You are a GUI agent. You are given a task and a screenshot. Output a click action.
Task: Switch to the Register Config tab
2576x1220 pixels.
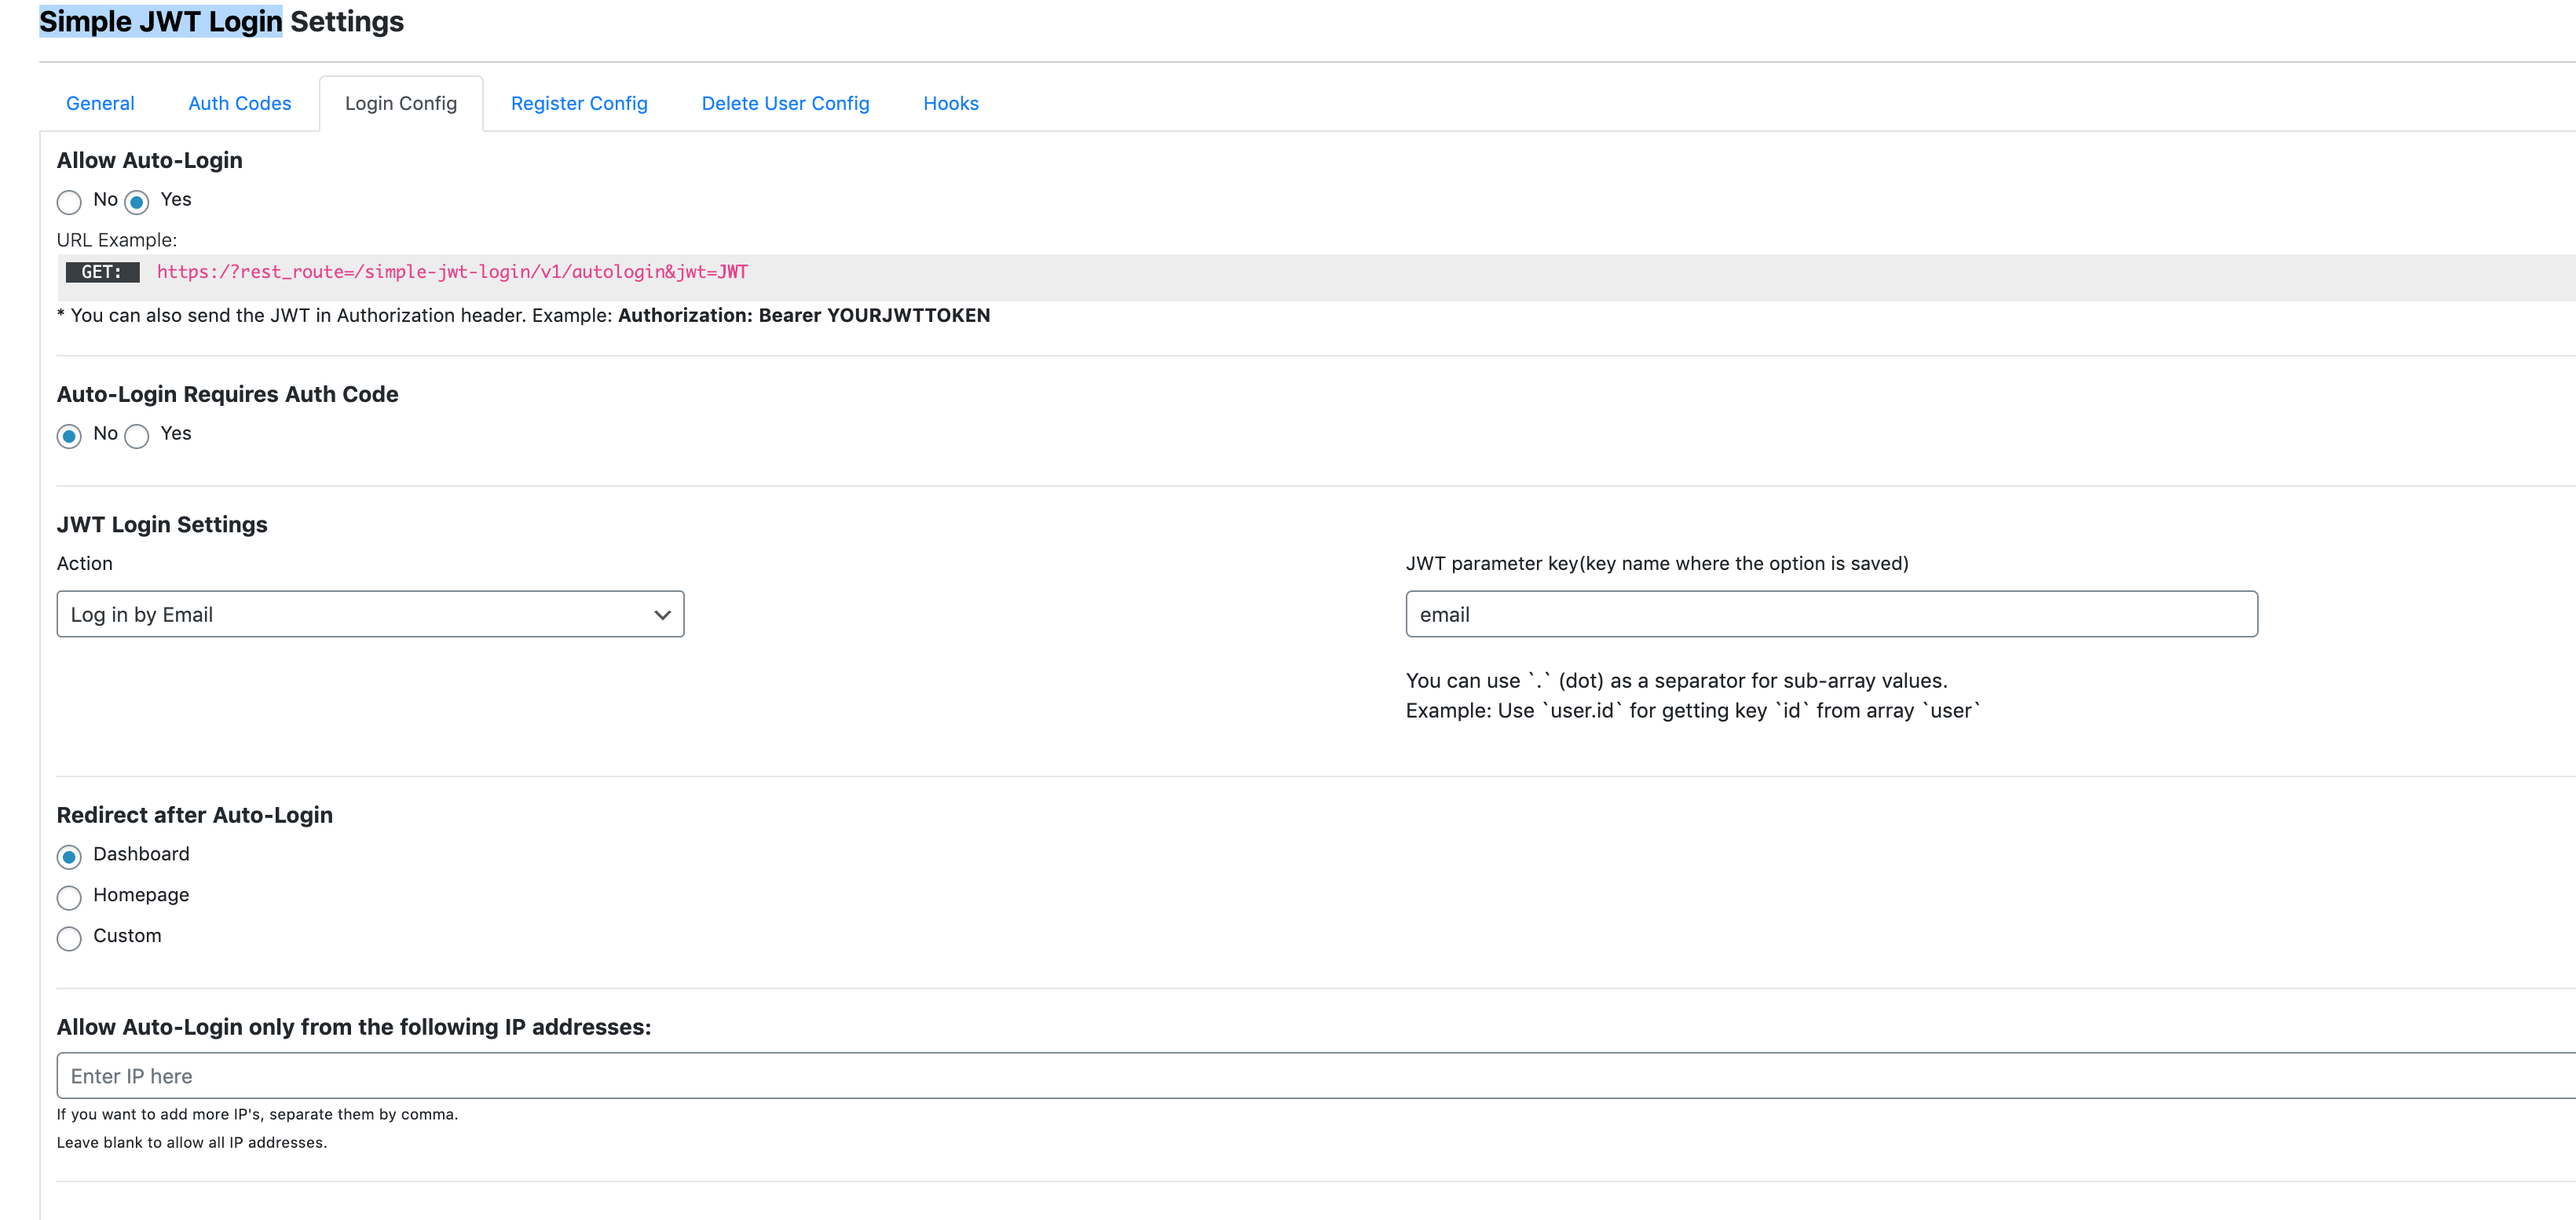pos(579,103)
